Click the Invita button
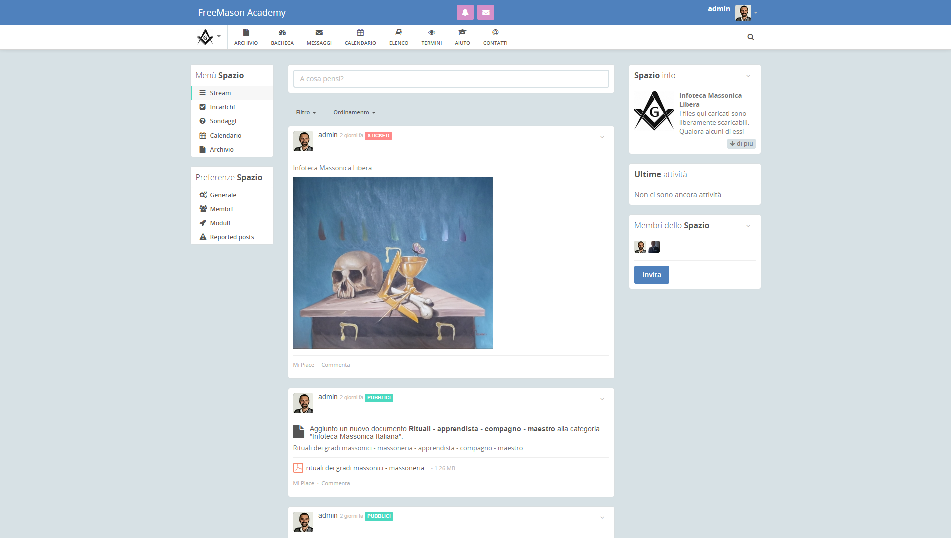 coord(651,275)
